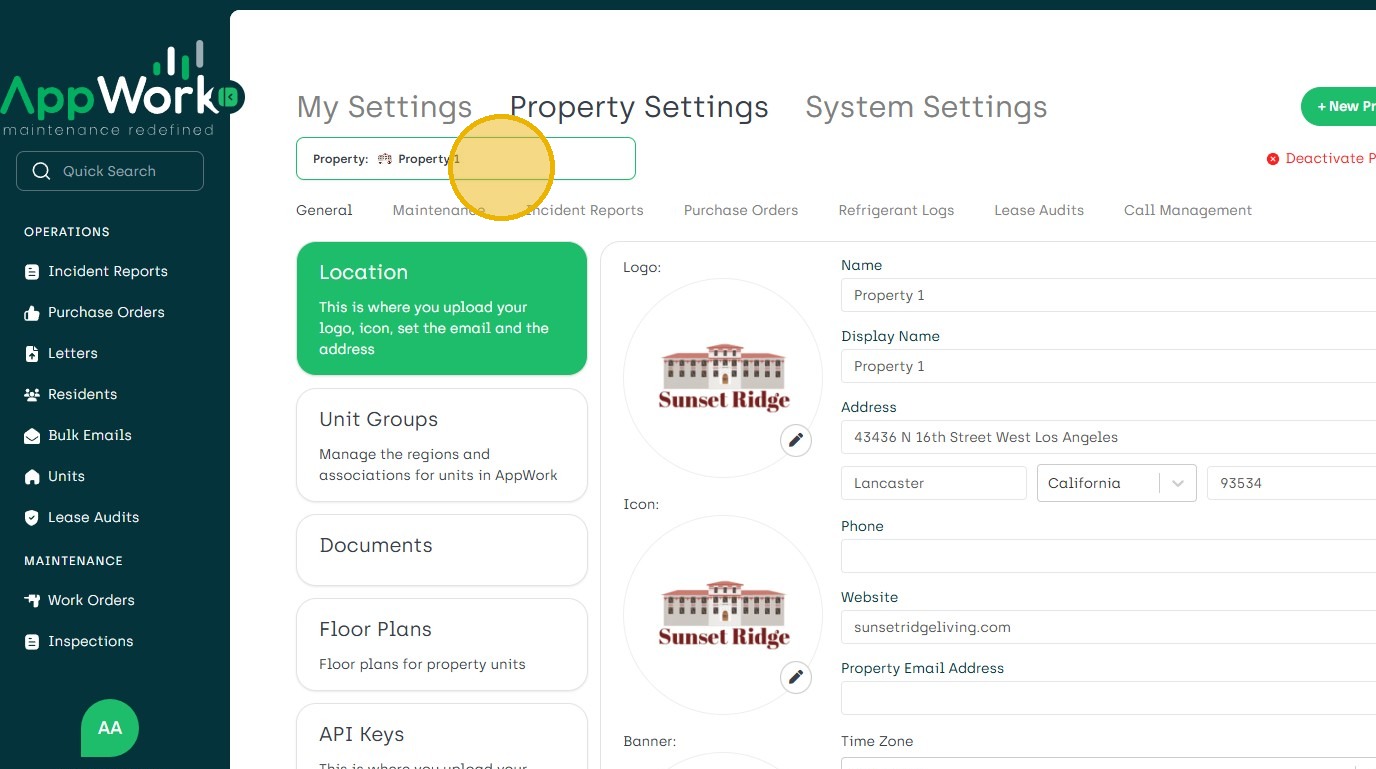Open Incident Reports via its sidebar icon

[32, 272]
